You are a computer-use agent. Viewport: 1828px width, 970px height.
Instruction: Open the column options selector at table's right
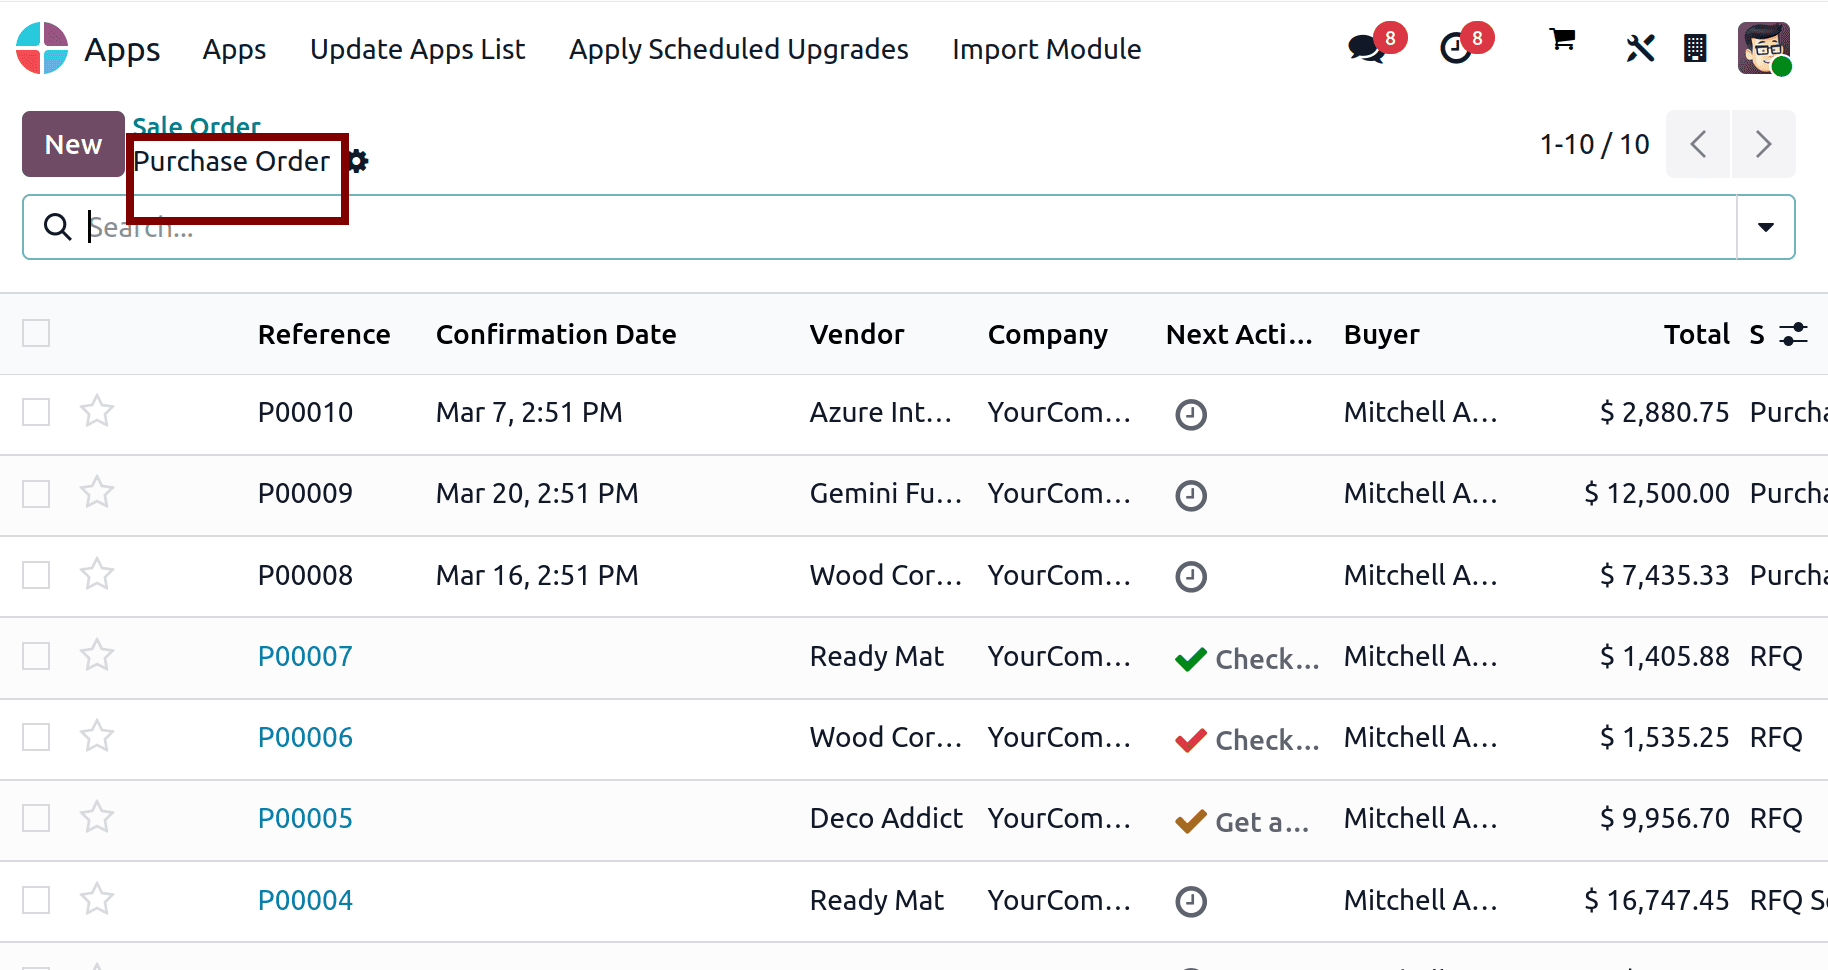click(x=1793, y=334)
